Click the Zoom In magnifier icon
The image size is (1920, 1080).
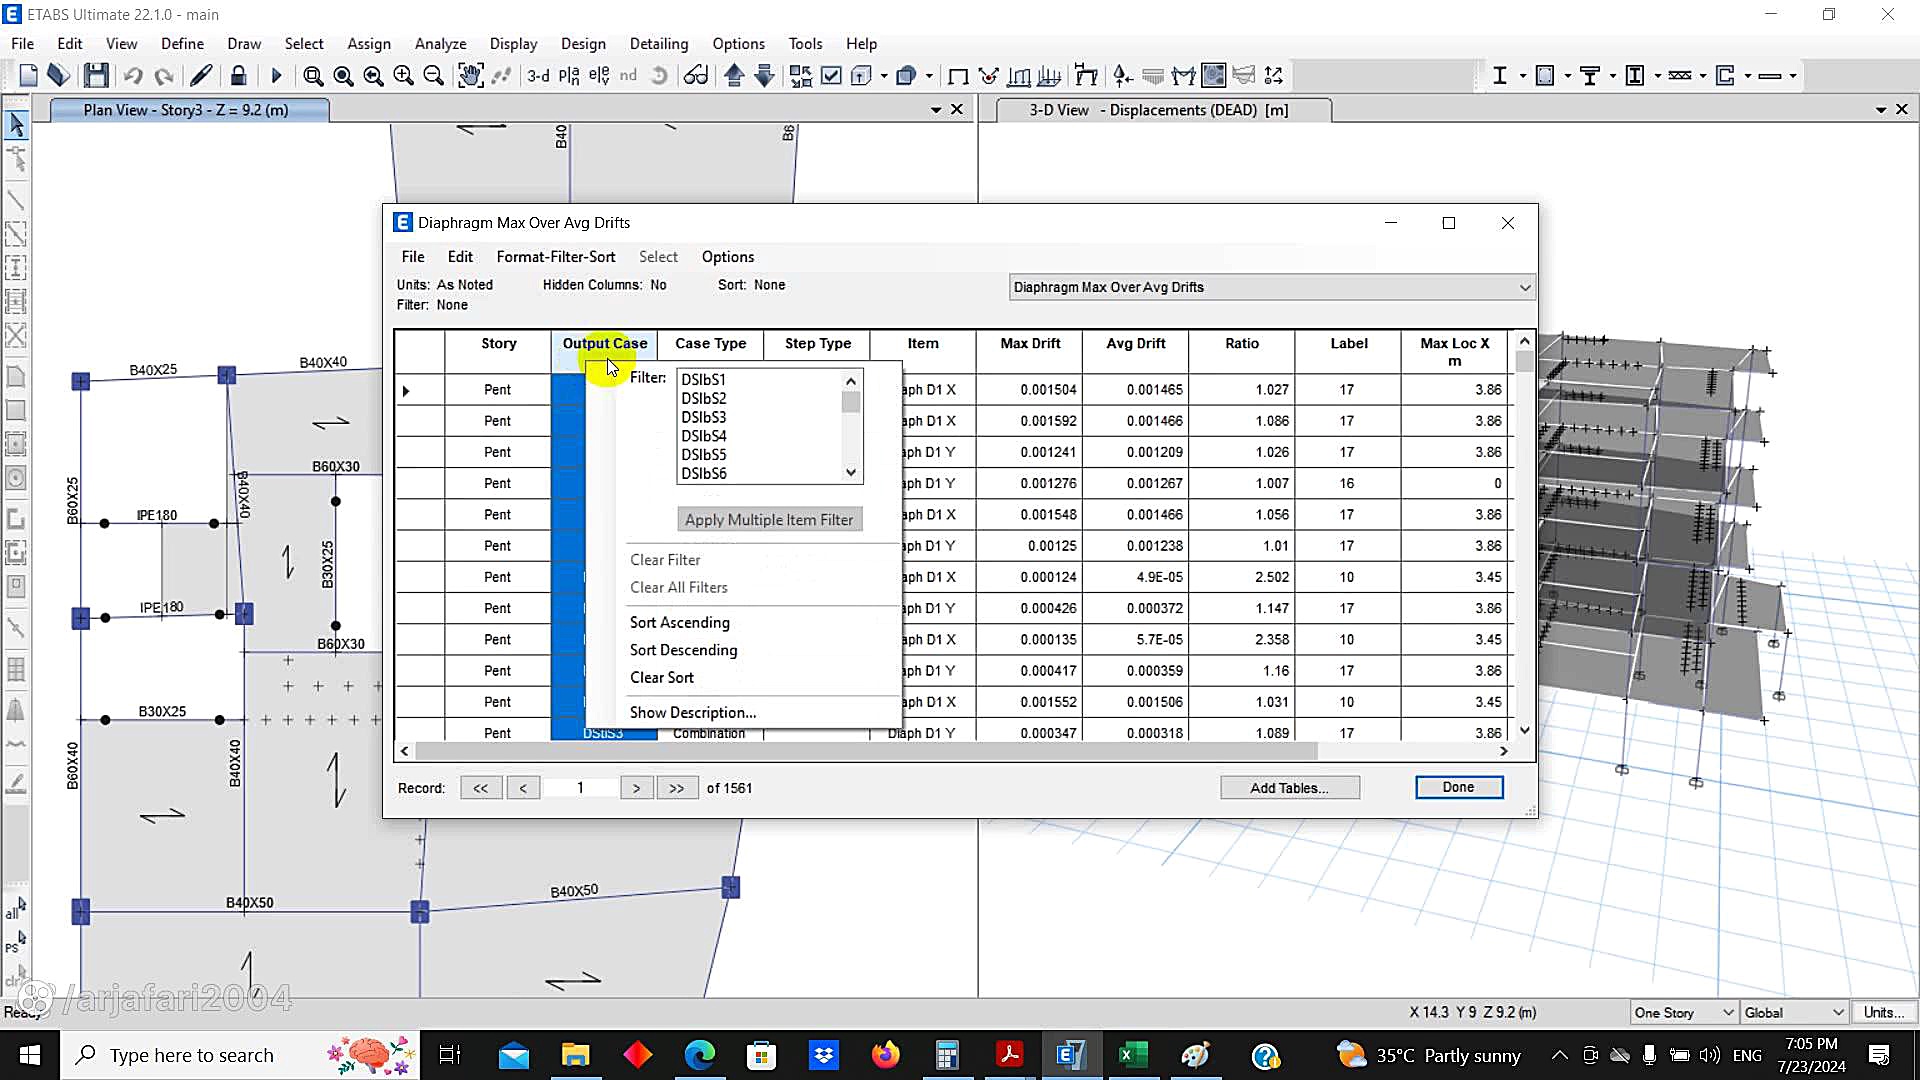404,76
